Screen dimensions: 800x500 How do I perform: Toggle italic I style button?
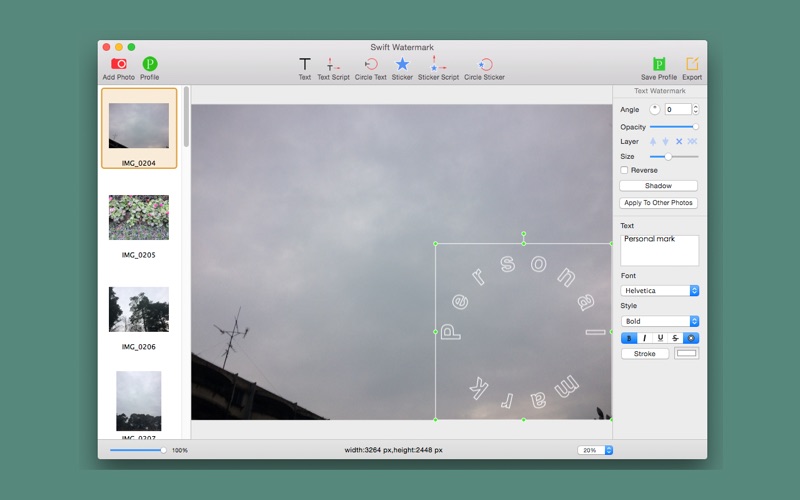click(x=644, y=338)
